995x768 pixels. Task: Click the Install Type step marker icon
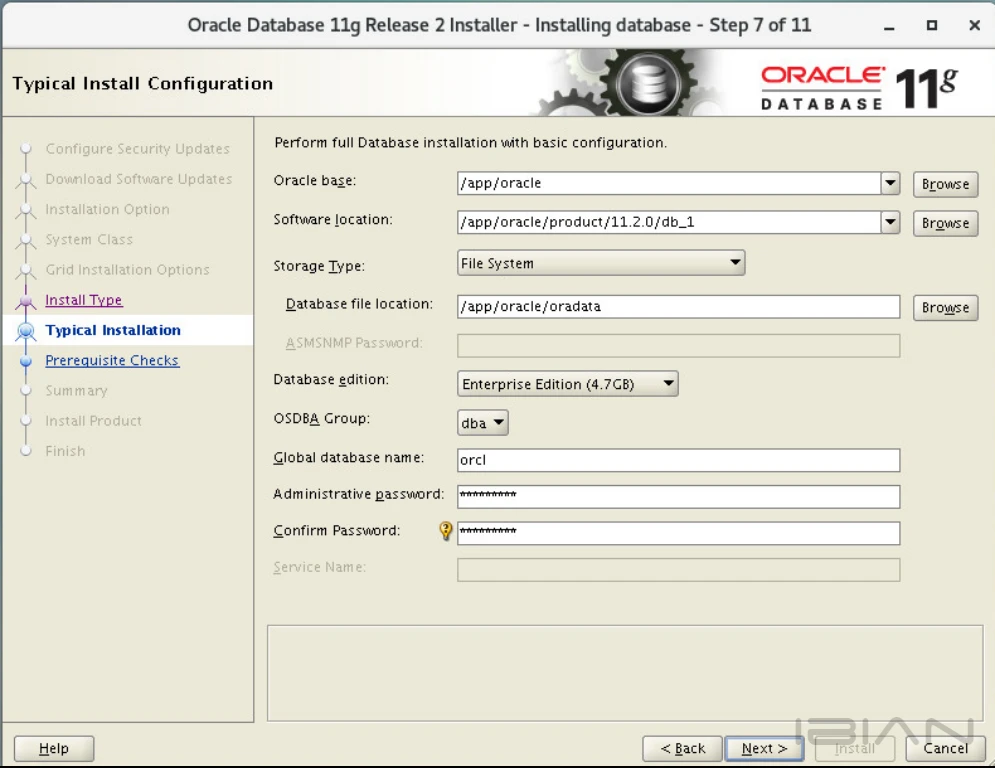(x=26, y=300)
